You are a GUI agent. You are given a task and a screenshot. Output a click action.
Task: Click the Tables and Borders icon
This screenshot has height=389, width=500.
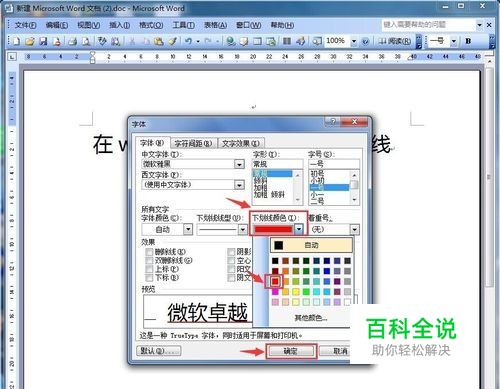tap(244, 41)
